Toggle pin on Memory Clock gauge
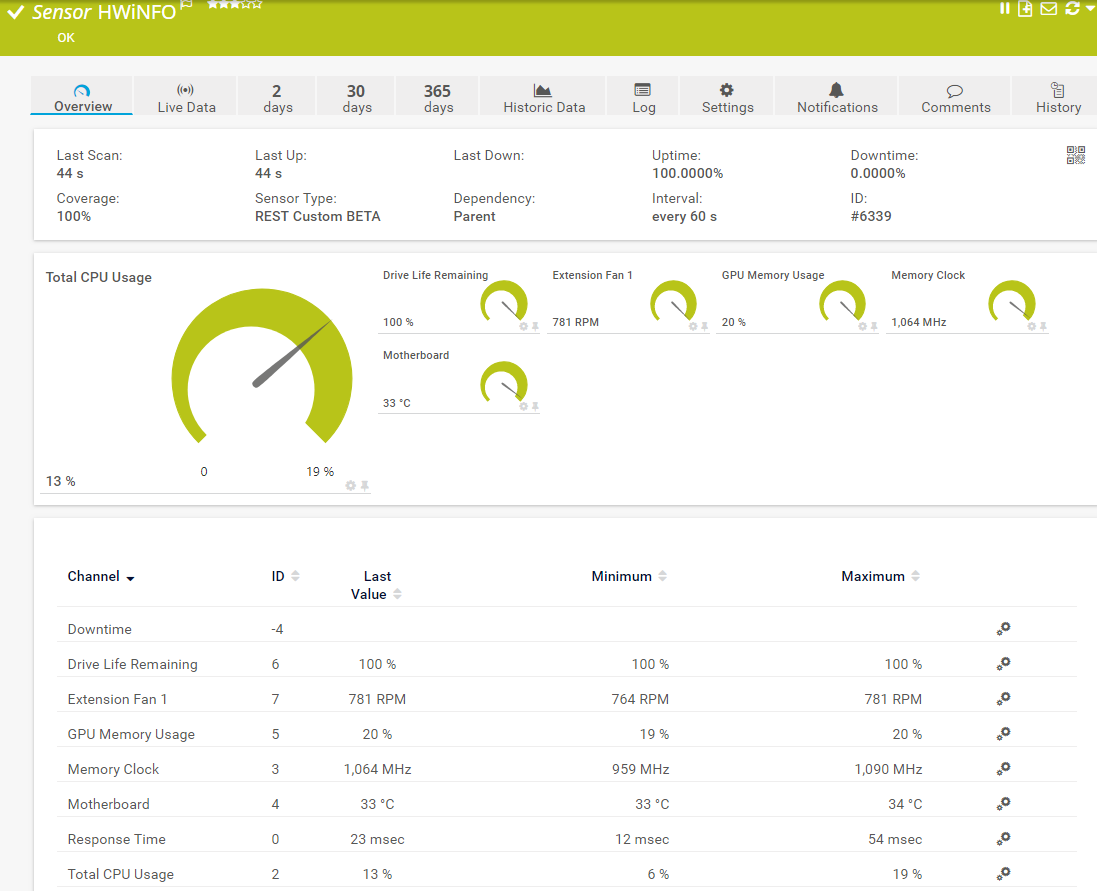 [1043, 326]
